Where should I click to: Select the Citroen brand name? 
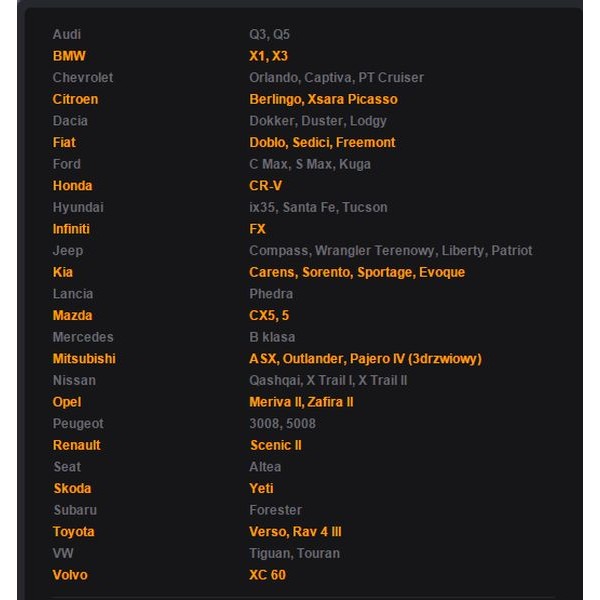click(75, 99)
